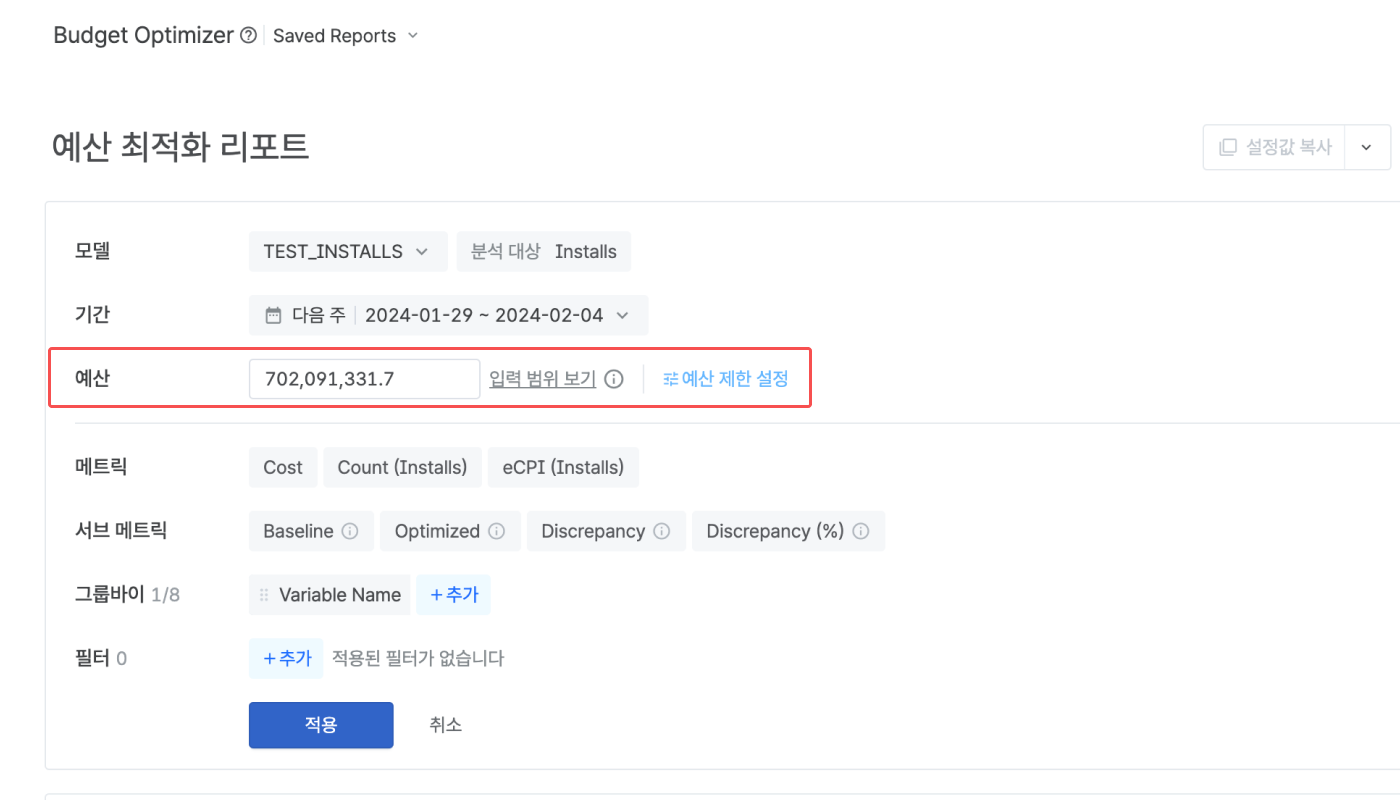Click the 분석 대상 Installs chip
Image resolution: width=1400 pixels, height=800 pixels.
(x=544, y=251)
